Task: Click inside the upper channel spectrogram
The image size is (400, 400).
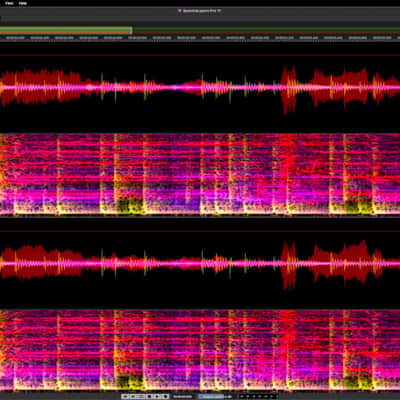Action: click(200, 174)
